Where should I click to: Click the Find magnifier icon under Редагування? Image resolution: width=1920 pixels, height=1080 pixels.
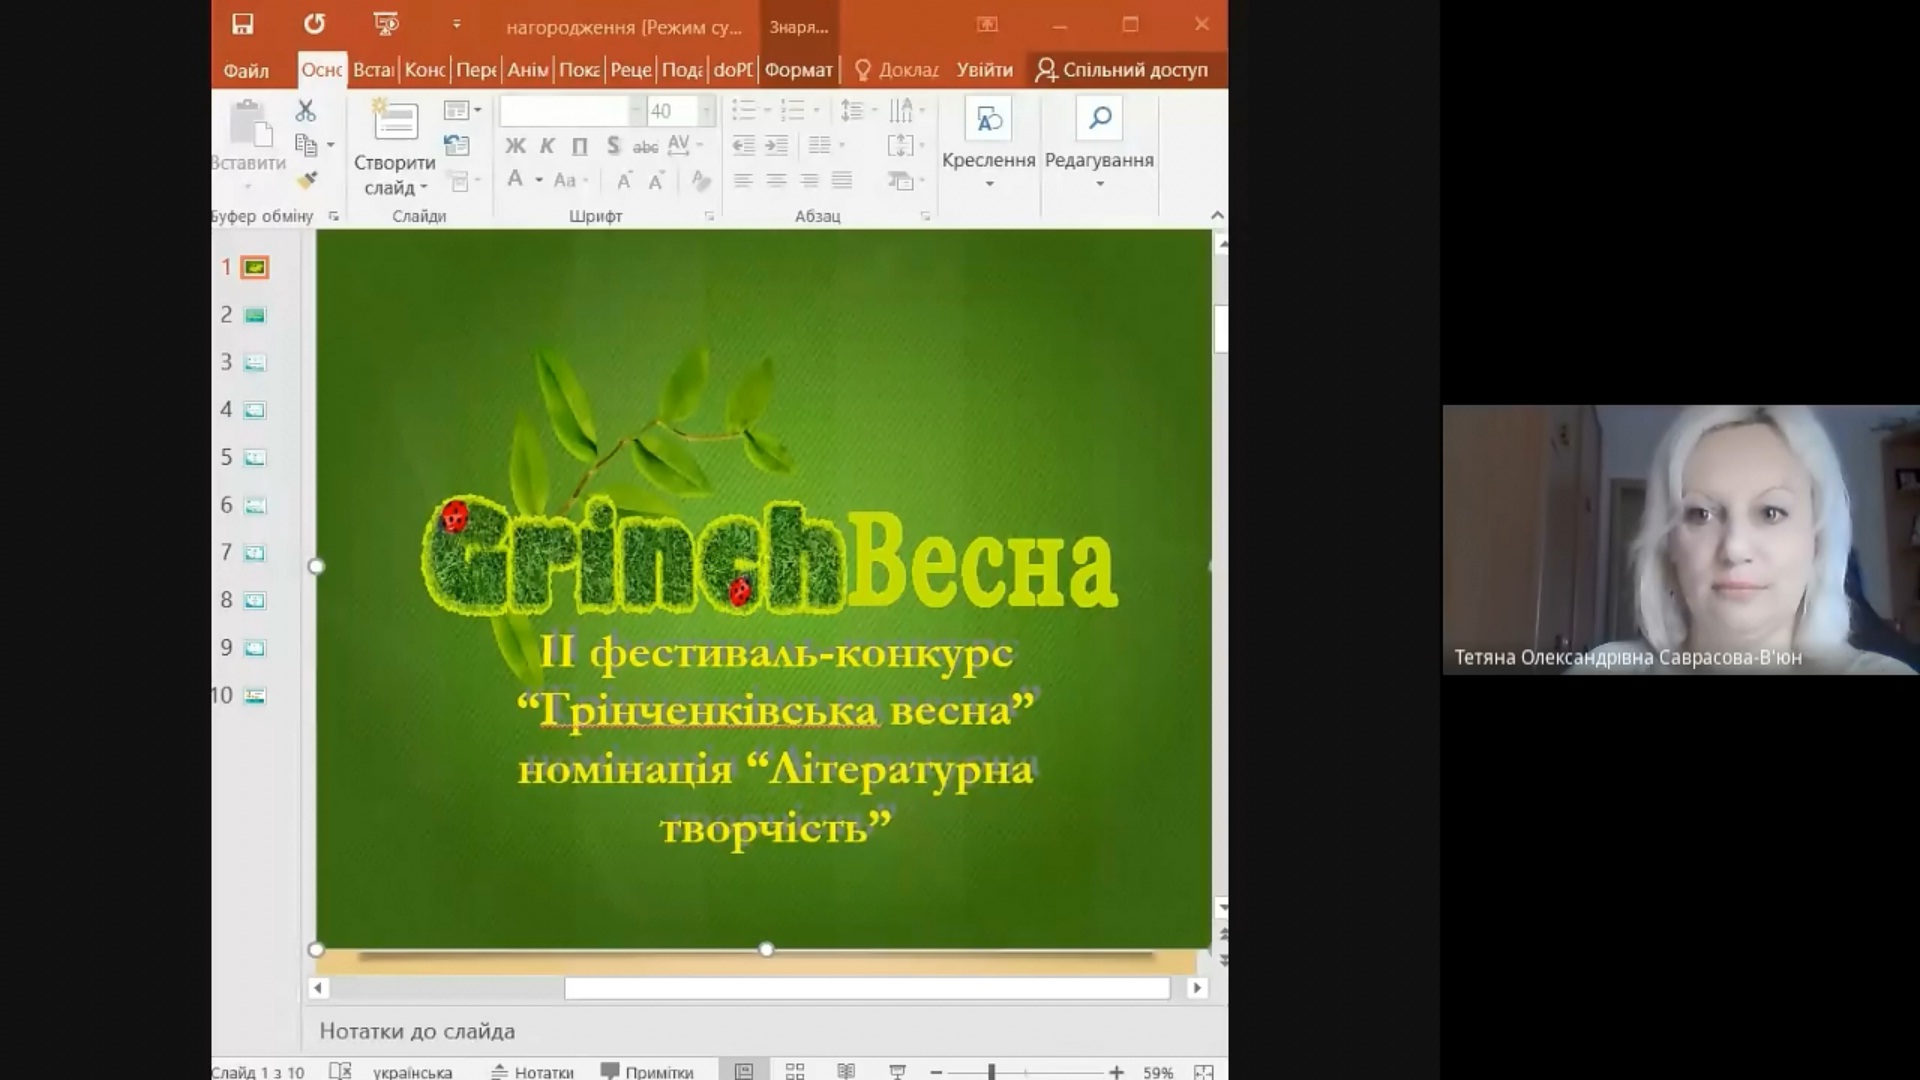(x=1100, y=119)
